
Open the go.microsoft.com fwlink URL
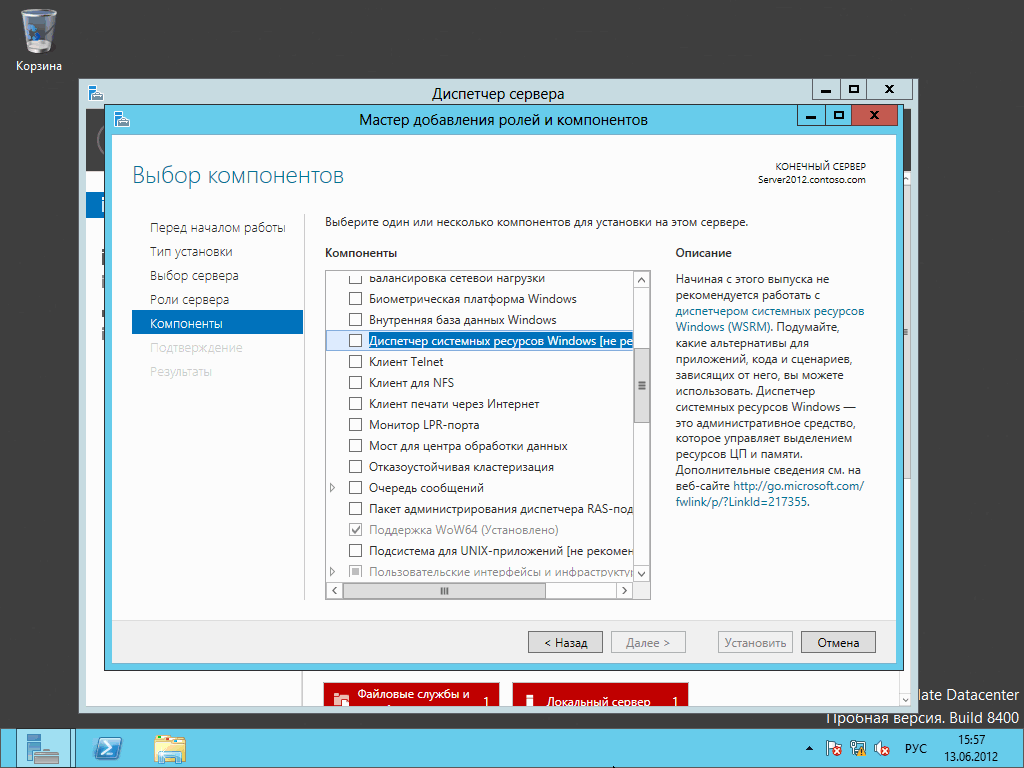click(769, 494)
